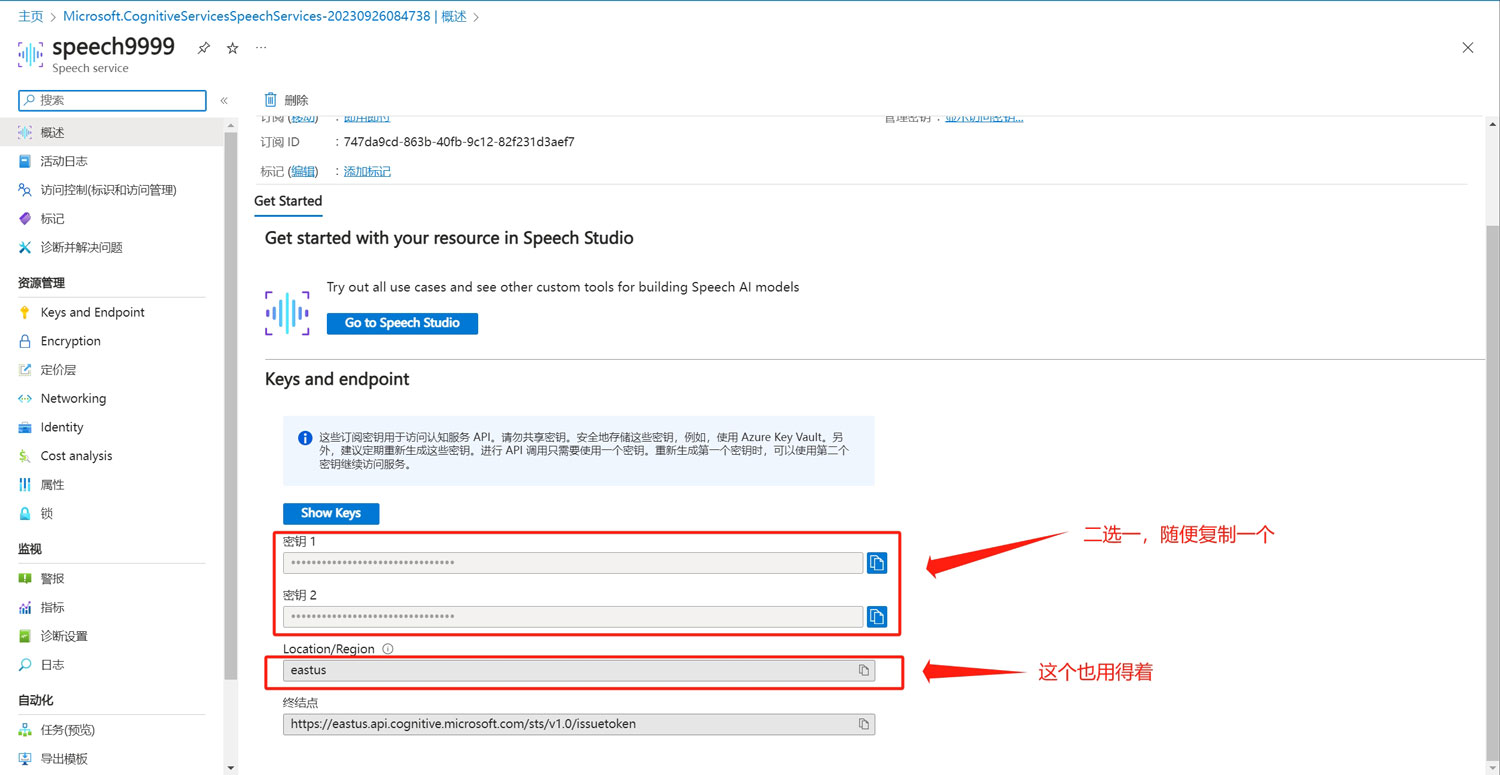Click the sidebar scrollbar up arrow
Image resolution: width=1500 pixels, height=775 pixels.
coord(231,126)
